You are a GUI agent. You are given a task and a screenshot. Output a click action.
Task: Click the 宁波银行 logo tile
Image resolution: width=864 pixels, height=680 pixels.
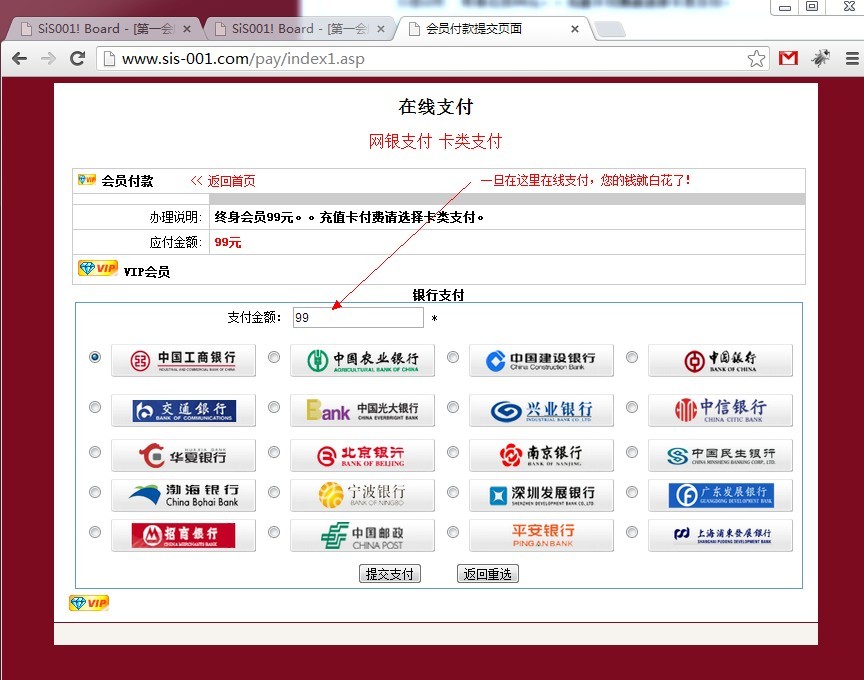363,495
